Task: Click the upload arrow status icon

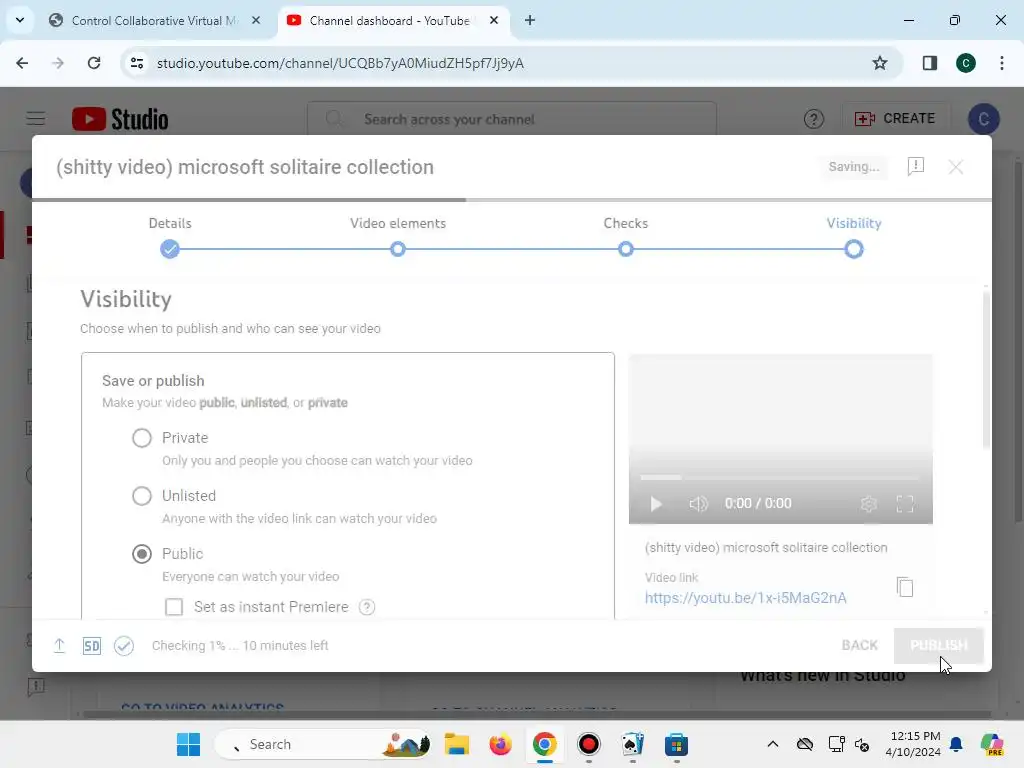Action: (59, 645)
